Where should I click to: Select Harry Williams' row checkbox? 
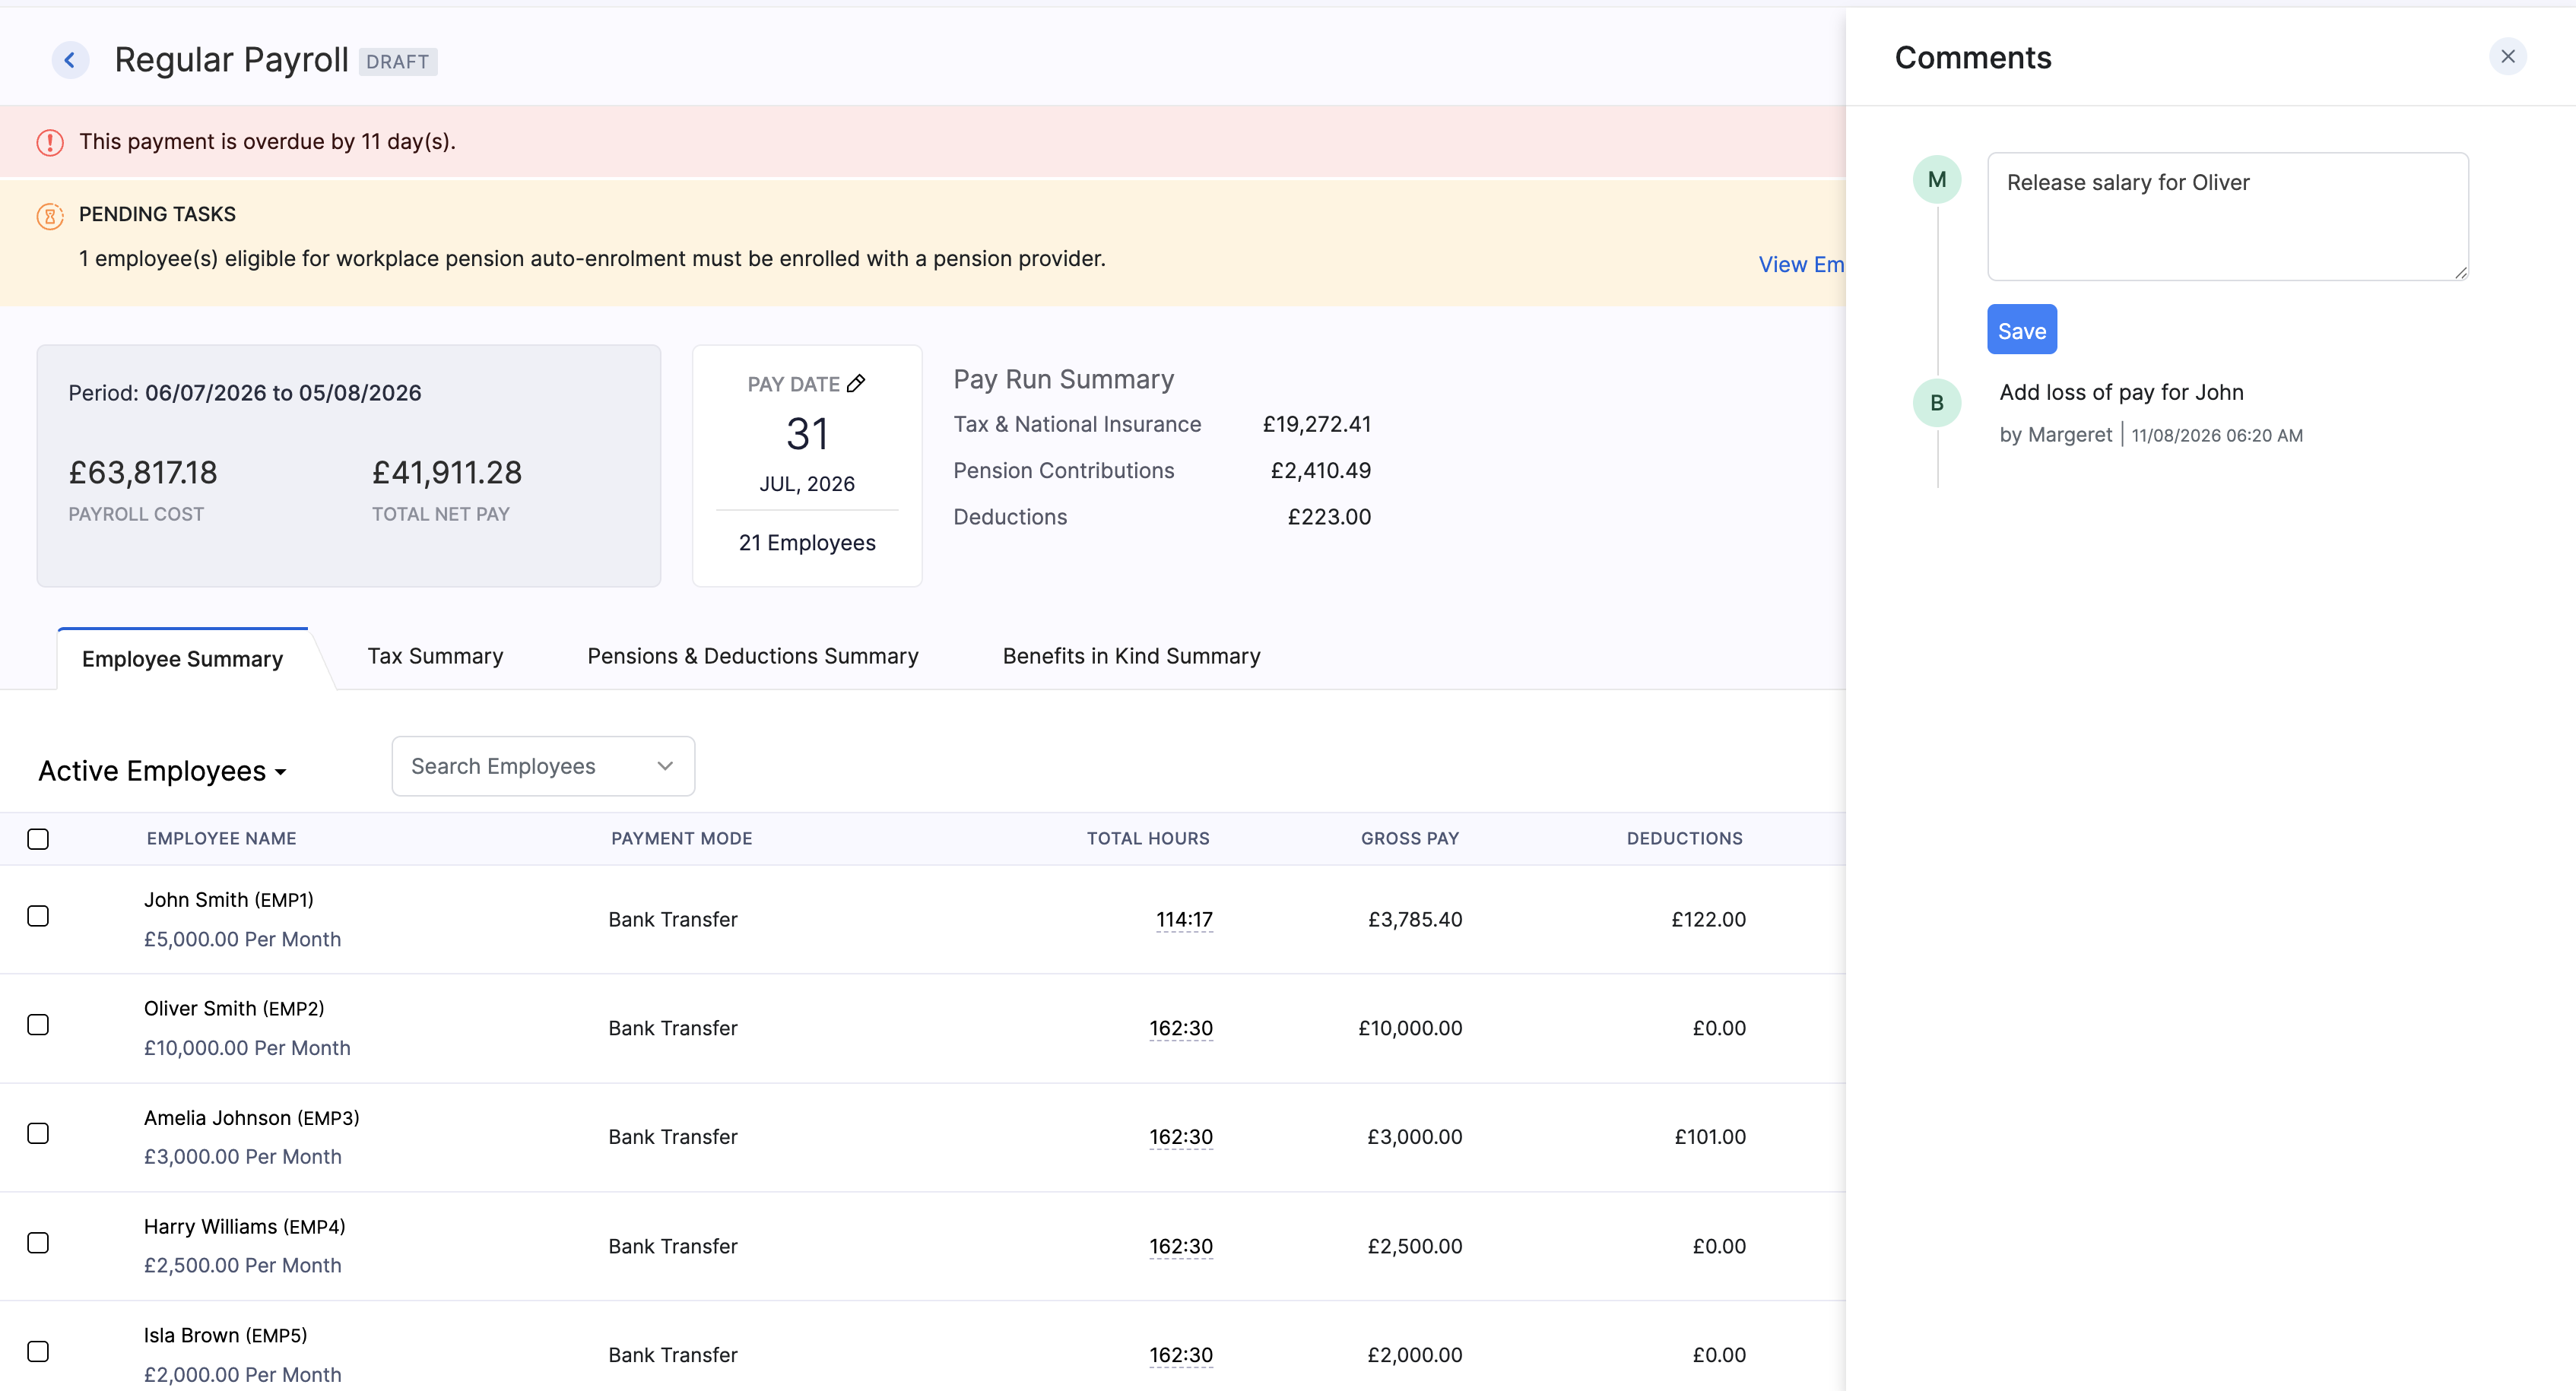(38, 1243)
